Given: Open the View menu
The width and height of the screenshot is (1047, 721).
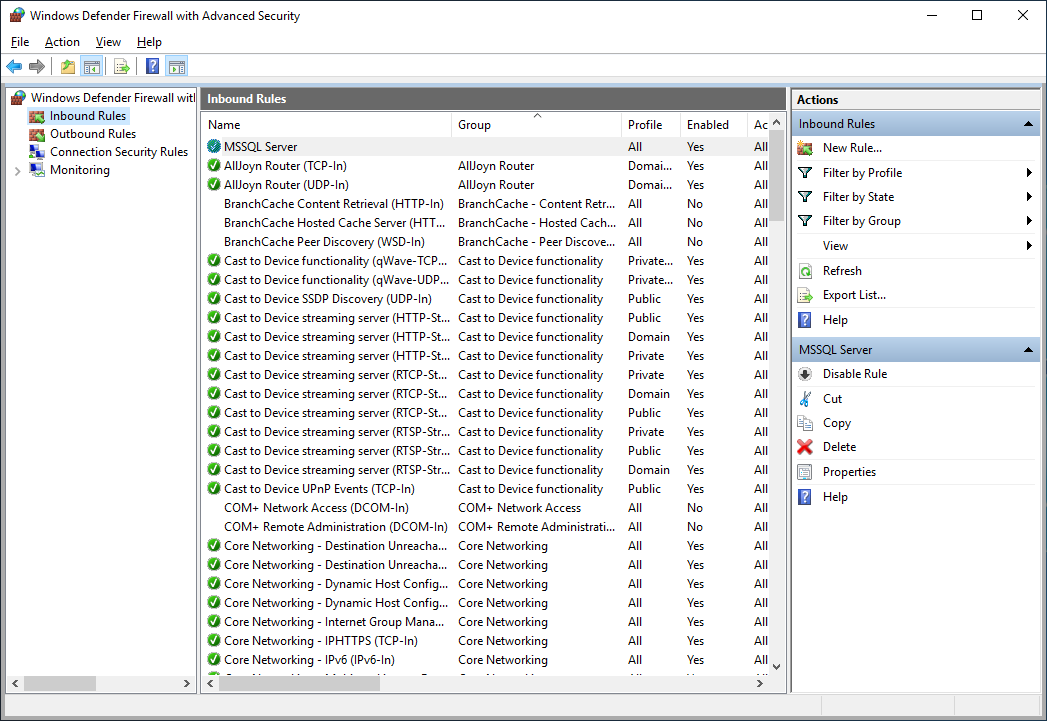Looking at the screenshot, I should click(108, 42).
